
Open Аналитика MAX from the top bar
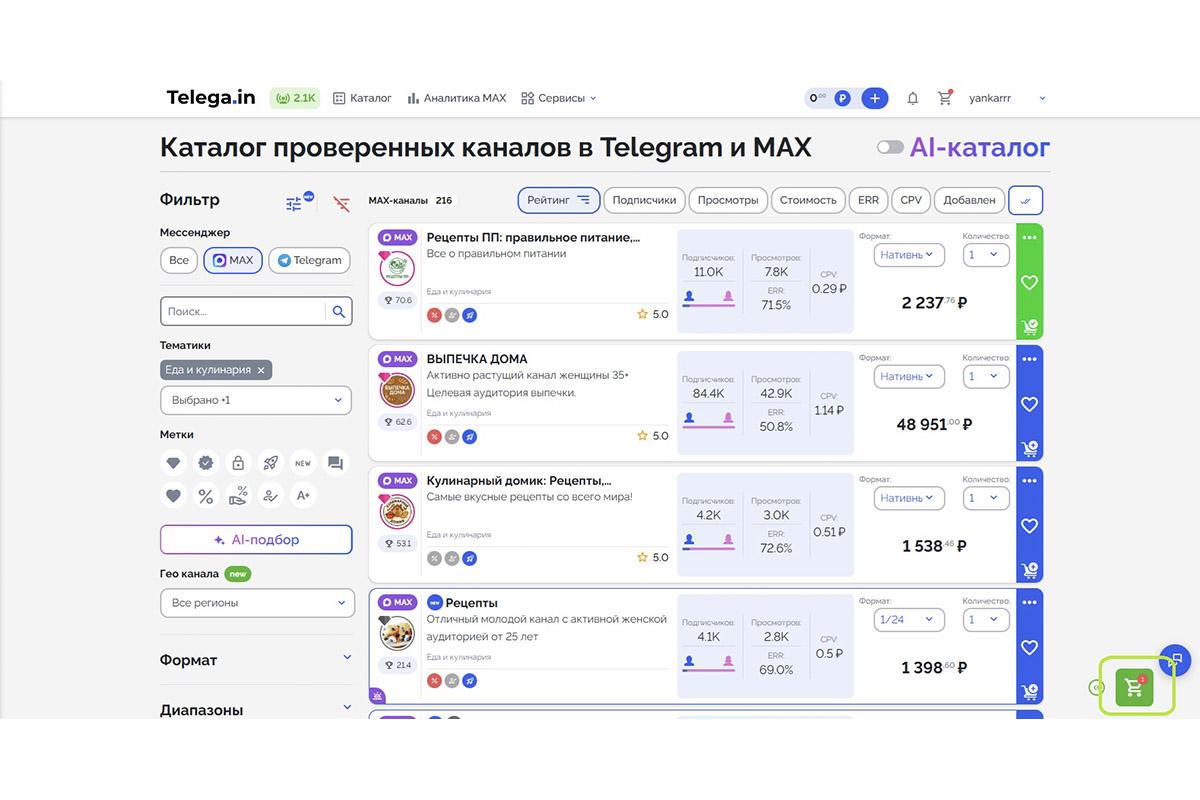[x=456, y=98]
